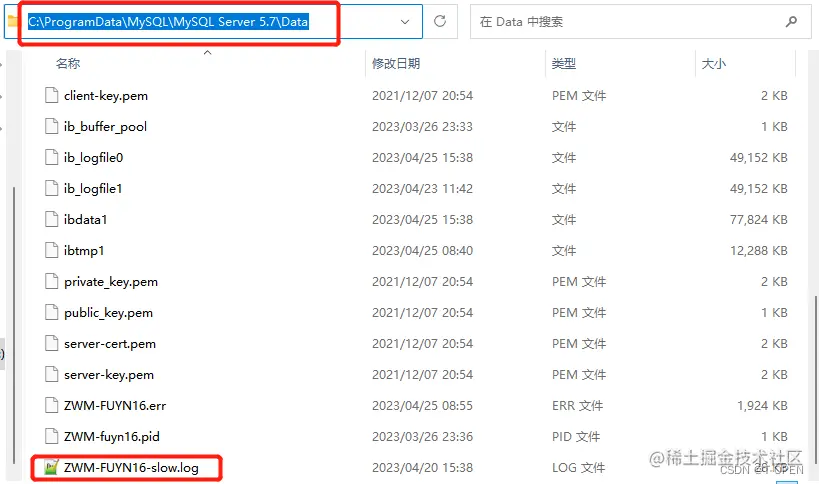Click date 2023/04/25 08:55

(423, 405)
